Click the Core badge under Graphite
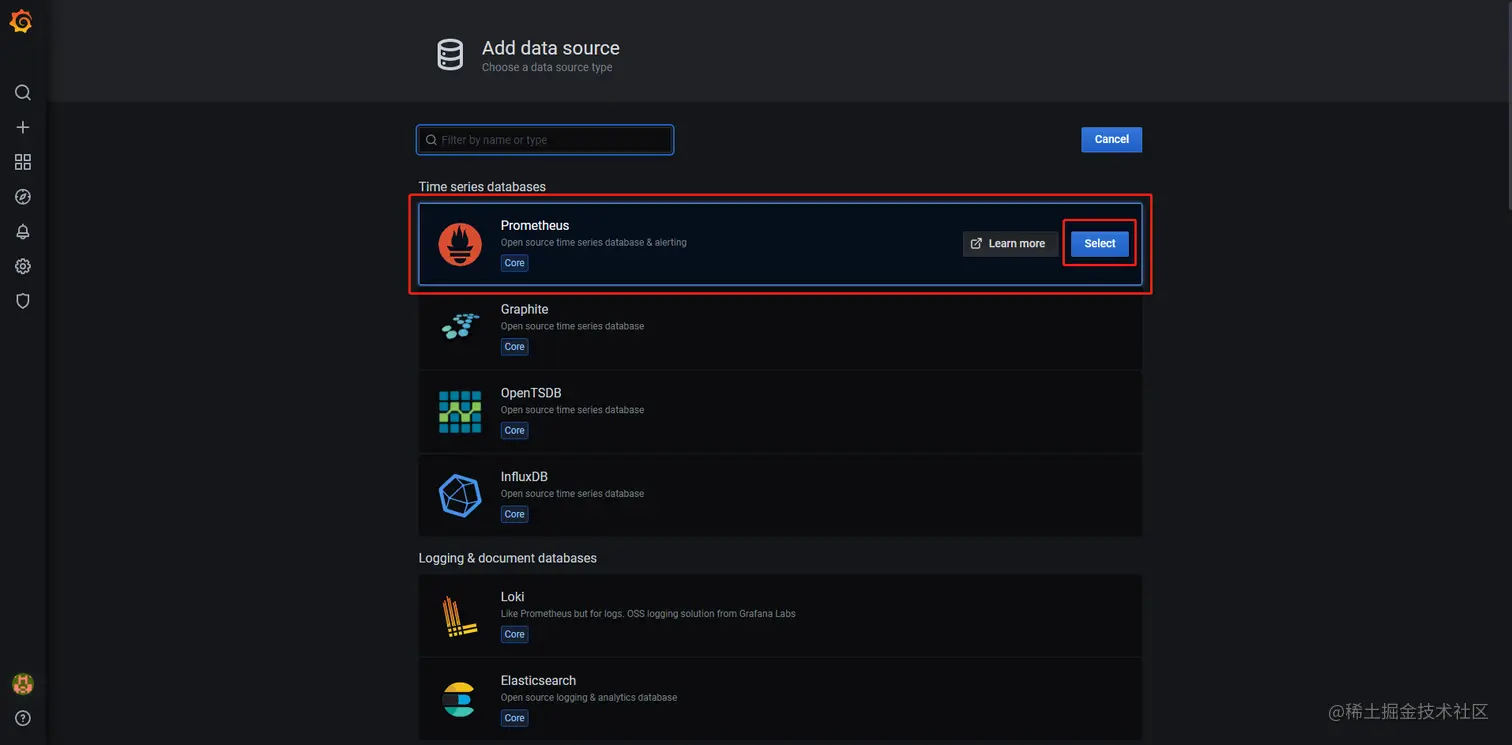Image resolution: width=1512 pixels, height=745 pixels. [x=514, y=347]
